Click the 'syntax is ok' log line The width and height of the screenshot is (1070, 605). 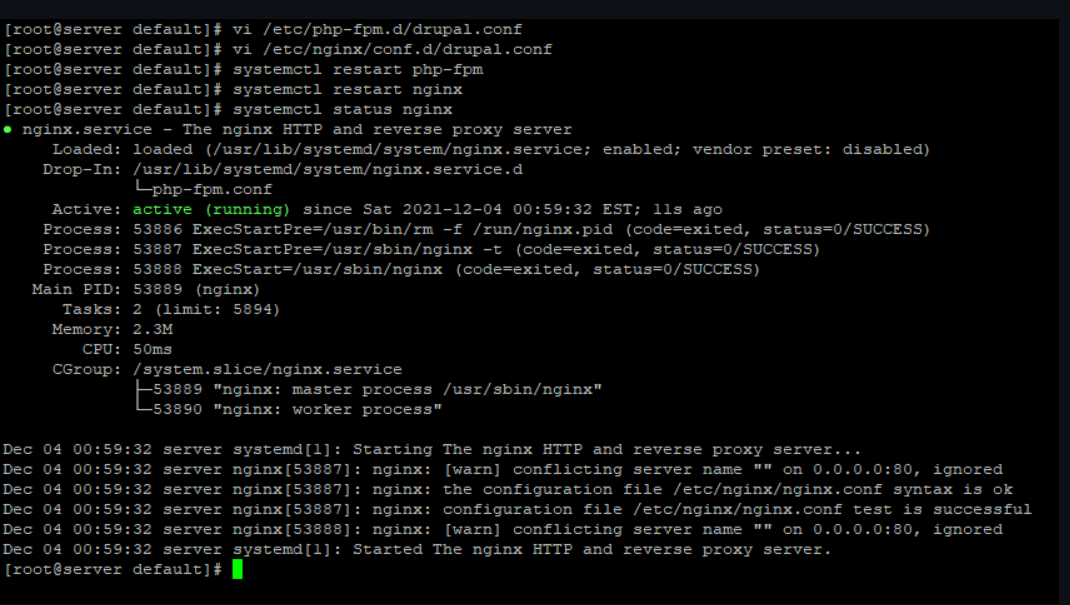[x=508, y=489]
